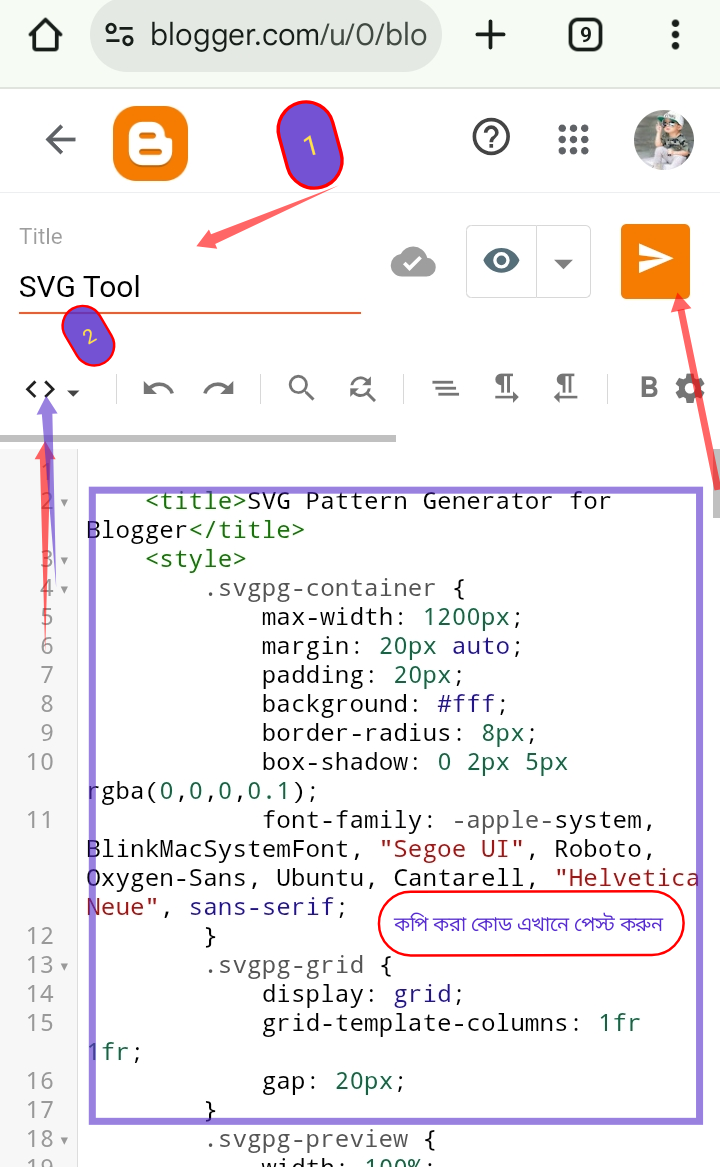Publish post with orange send button
The image size is (720, 1167).
click(655, 261)
